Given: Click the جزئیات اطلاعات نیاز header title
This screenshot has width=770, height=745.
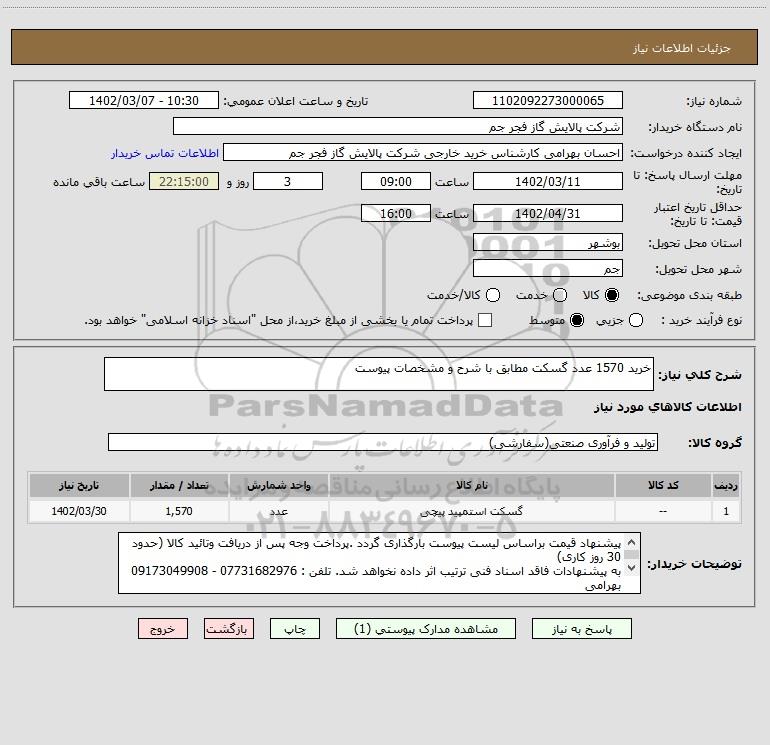Looking at the screenshot, I should (681, 48).
